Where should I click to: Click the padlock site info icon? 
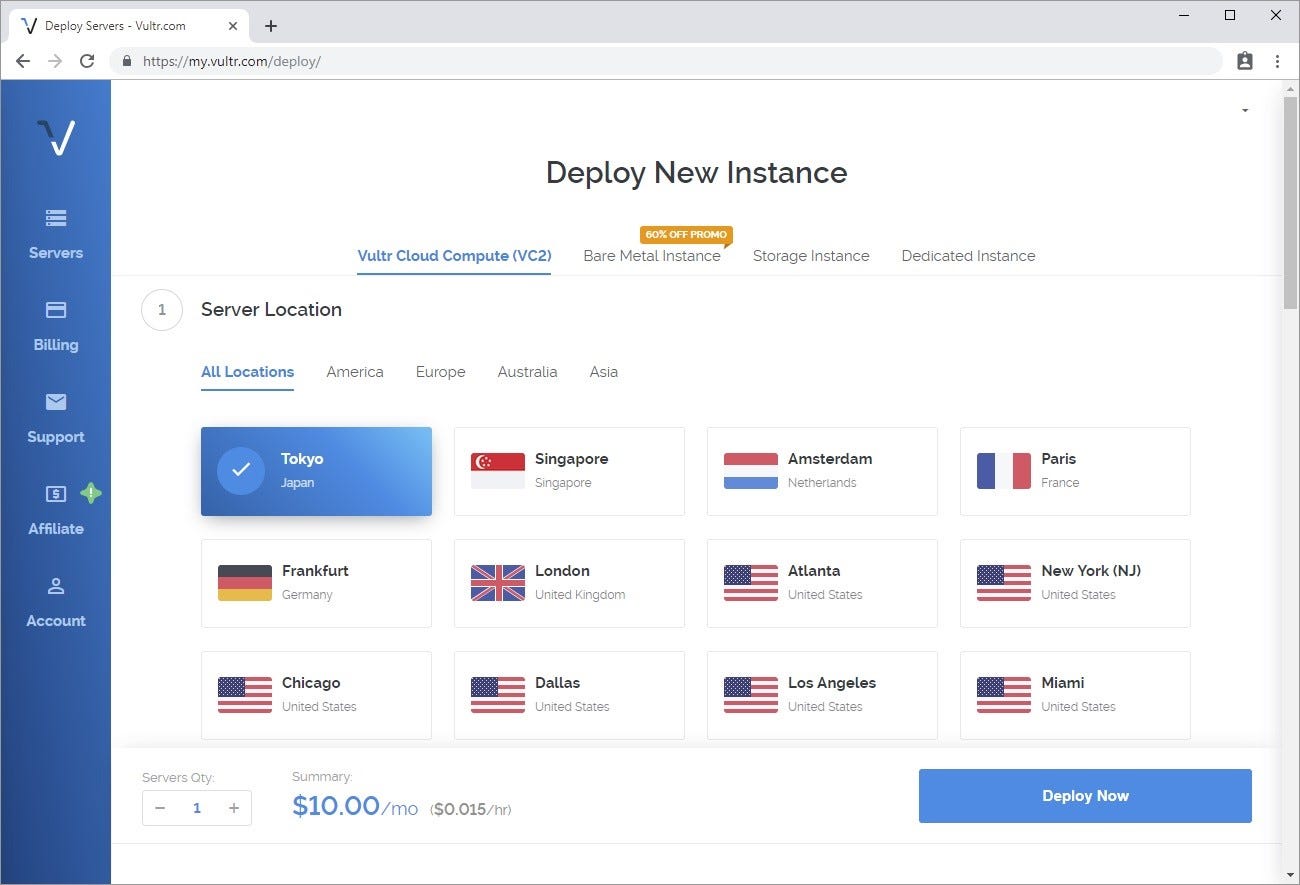[x=126, y=61]
